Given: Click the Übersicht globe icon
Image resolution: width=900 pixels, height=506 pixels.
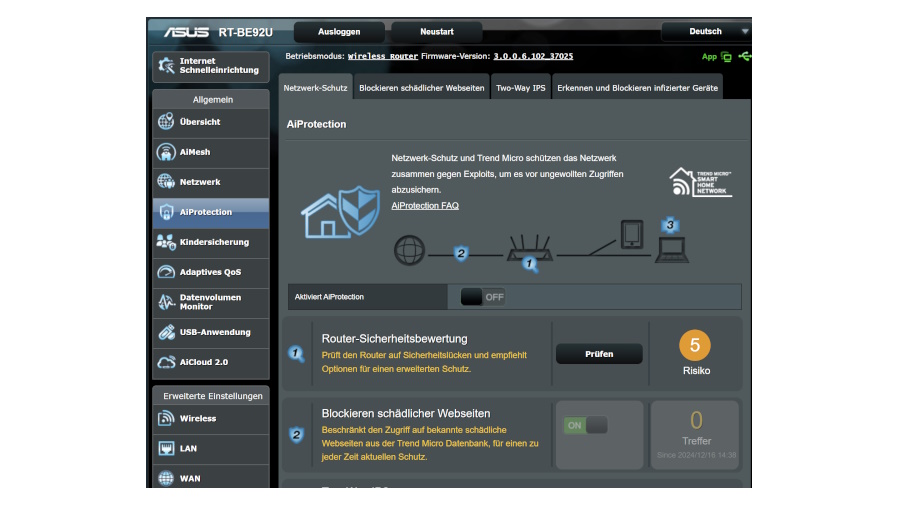Looking at the screenshot, I should coord(166,122).
